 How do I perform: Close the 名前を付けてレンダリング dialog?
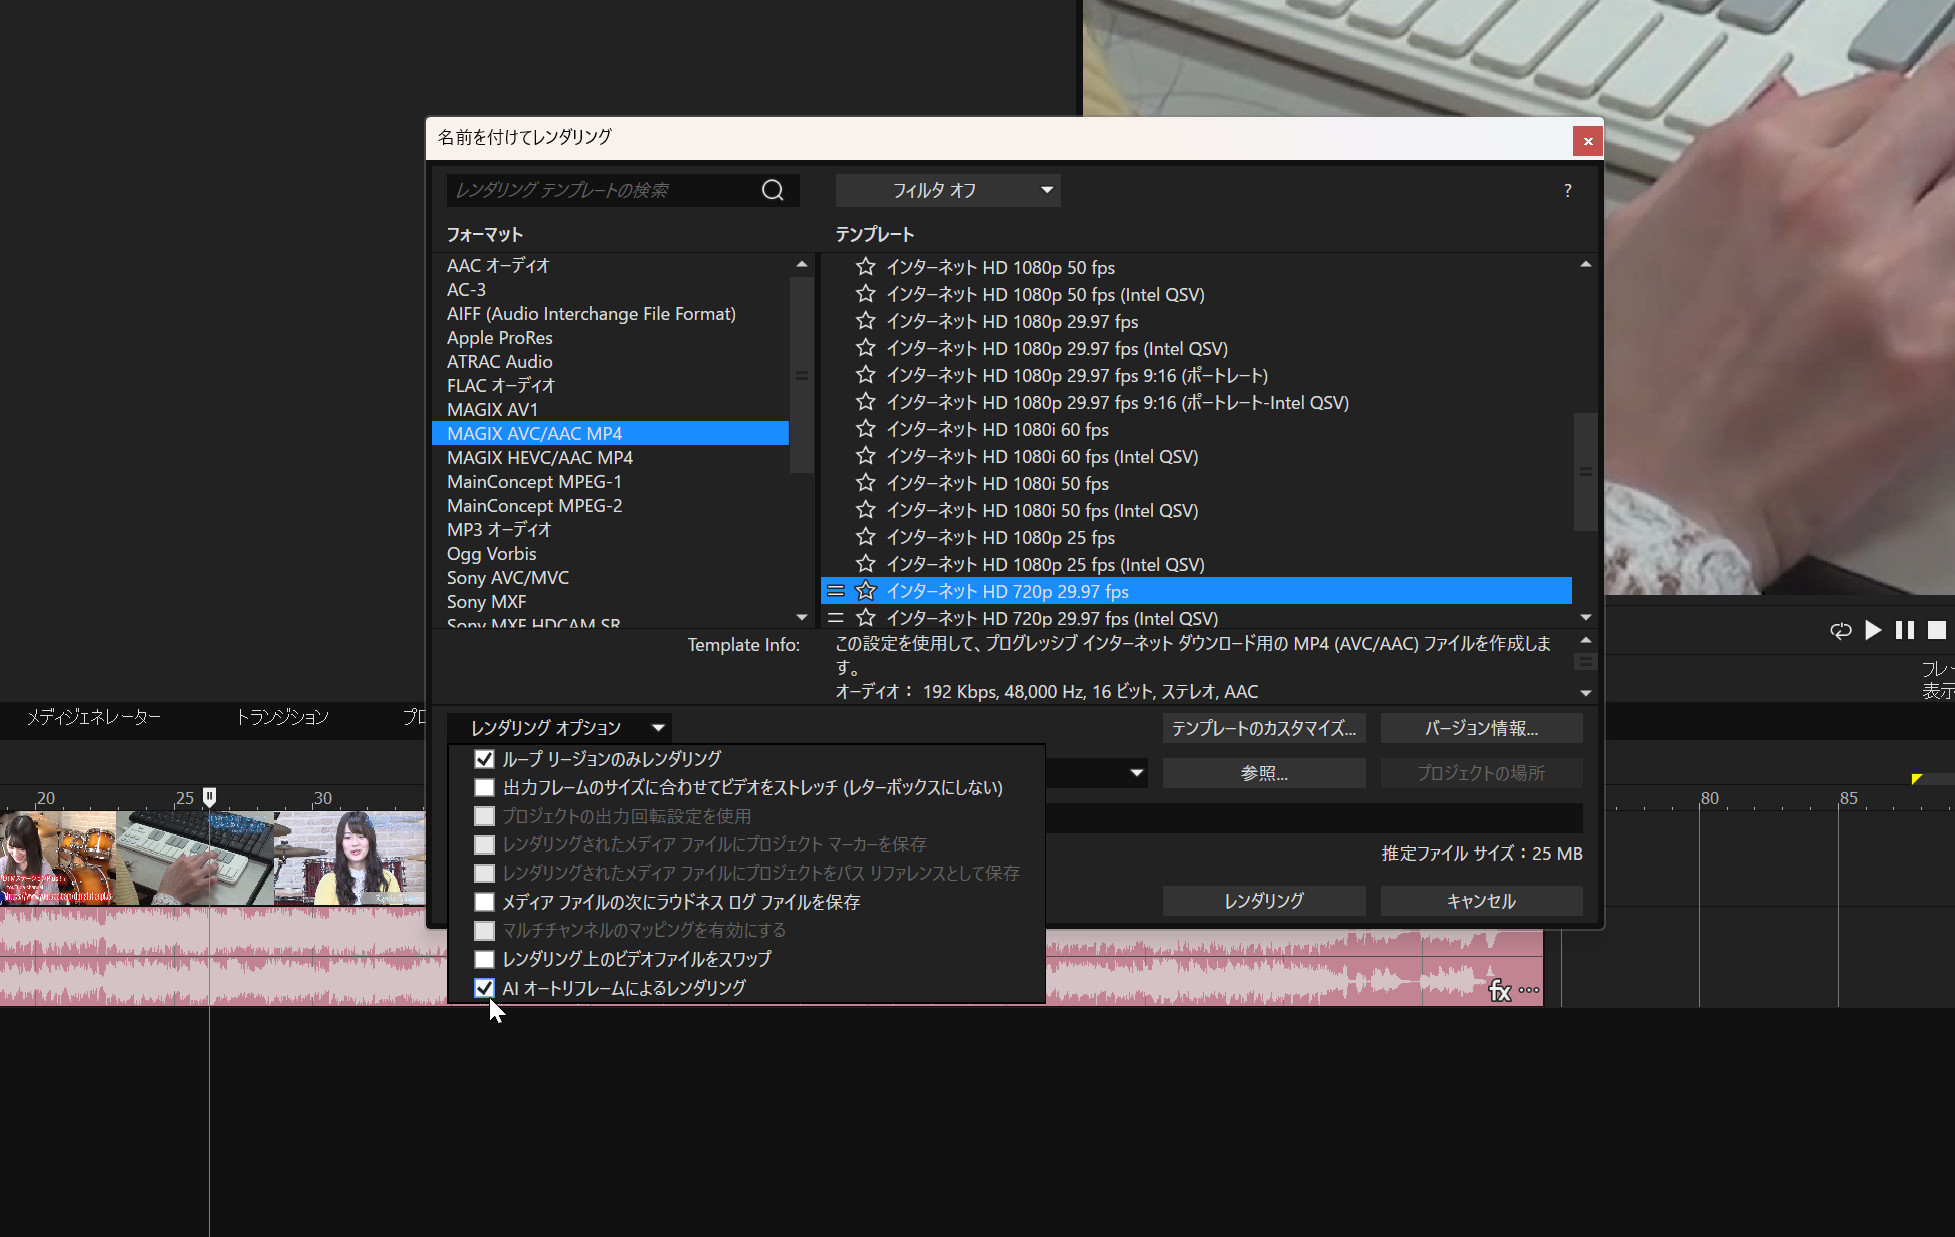pyautogui.click(x=1588, y=141)
